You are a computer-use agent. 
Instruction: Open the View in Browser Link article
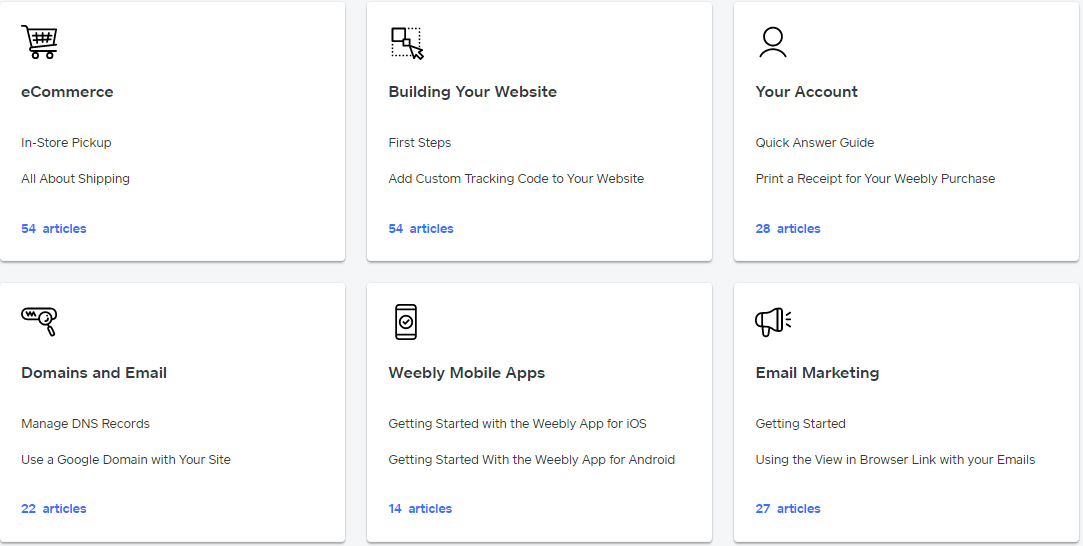[895, 460]
